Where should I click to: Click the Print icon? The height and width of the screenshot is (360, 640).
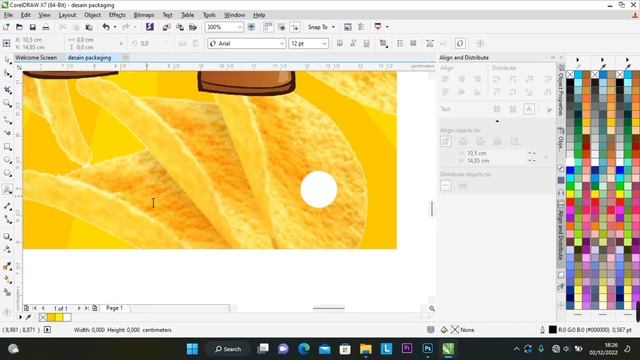click(x=46, y=27)
